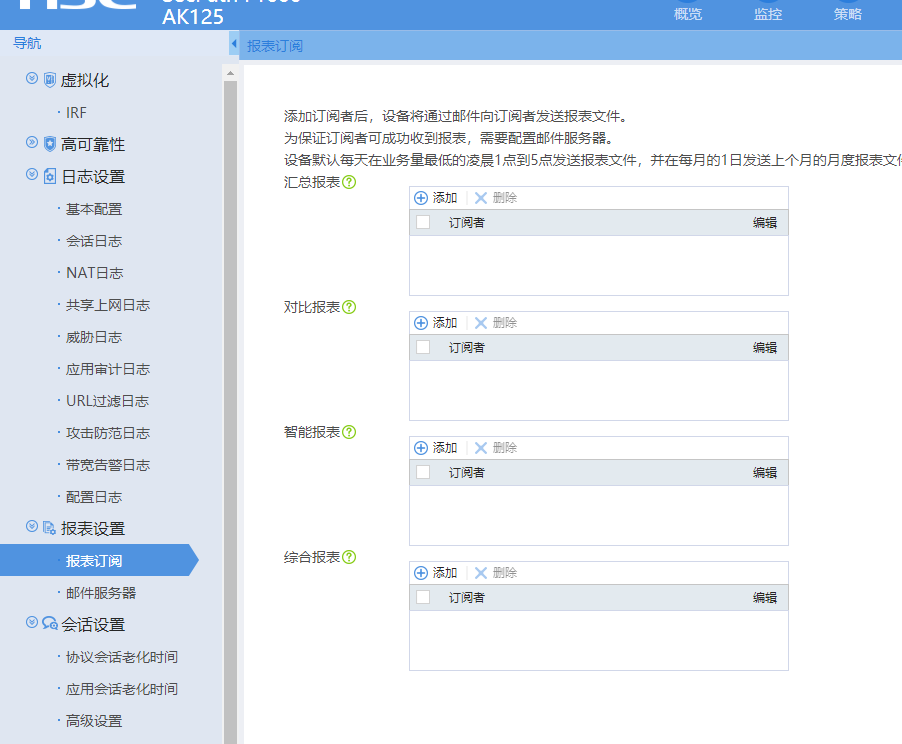Click 删除 X icon in 汇总报表 table
The width and height of the screenshot is (902, 744).
click(x=481, y=198)
